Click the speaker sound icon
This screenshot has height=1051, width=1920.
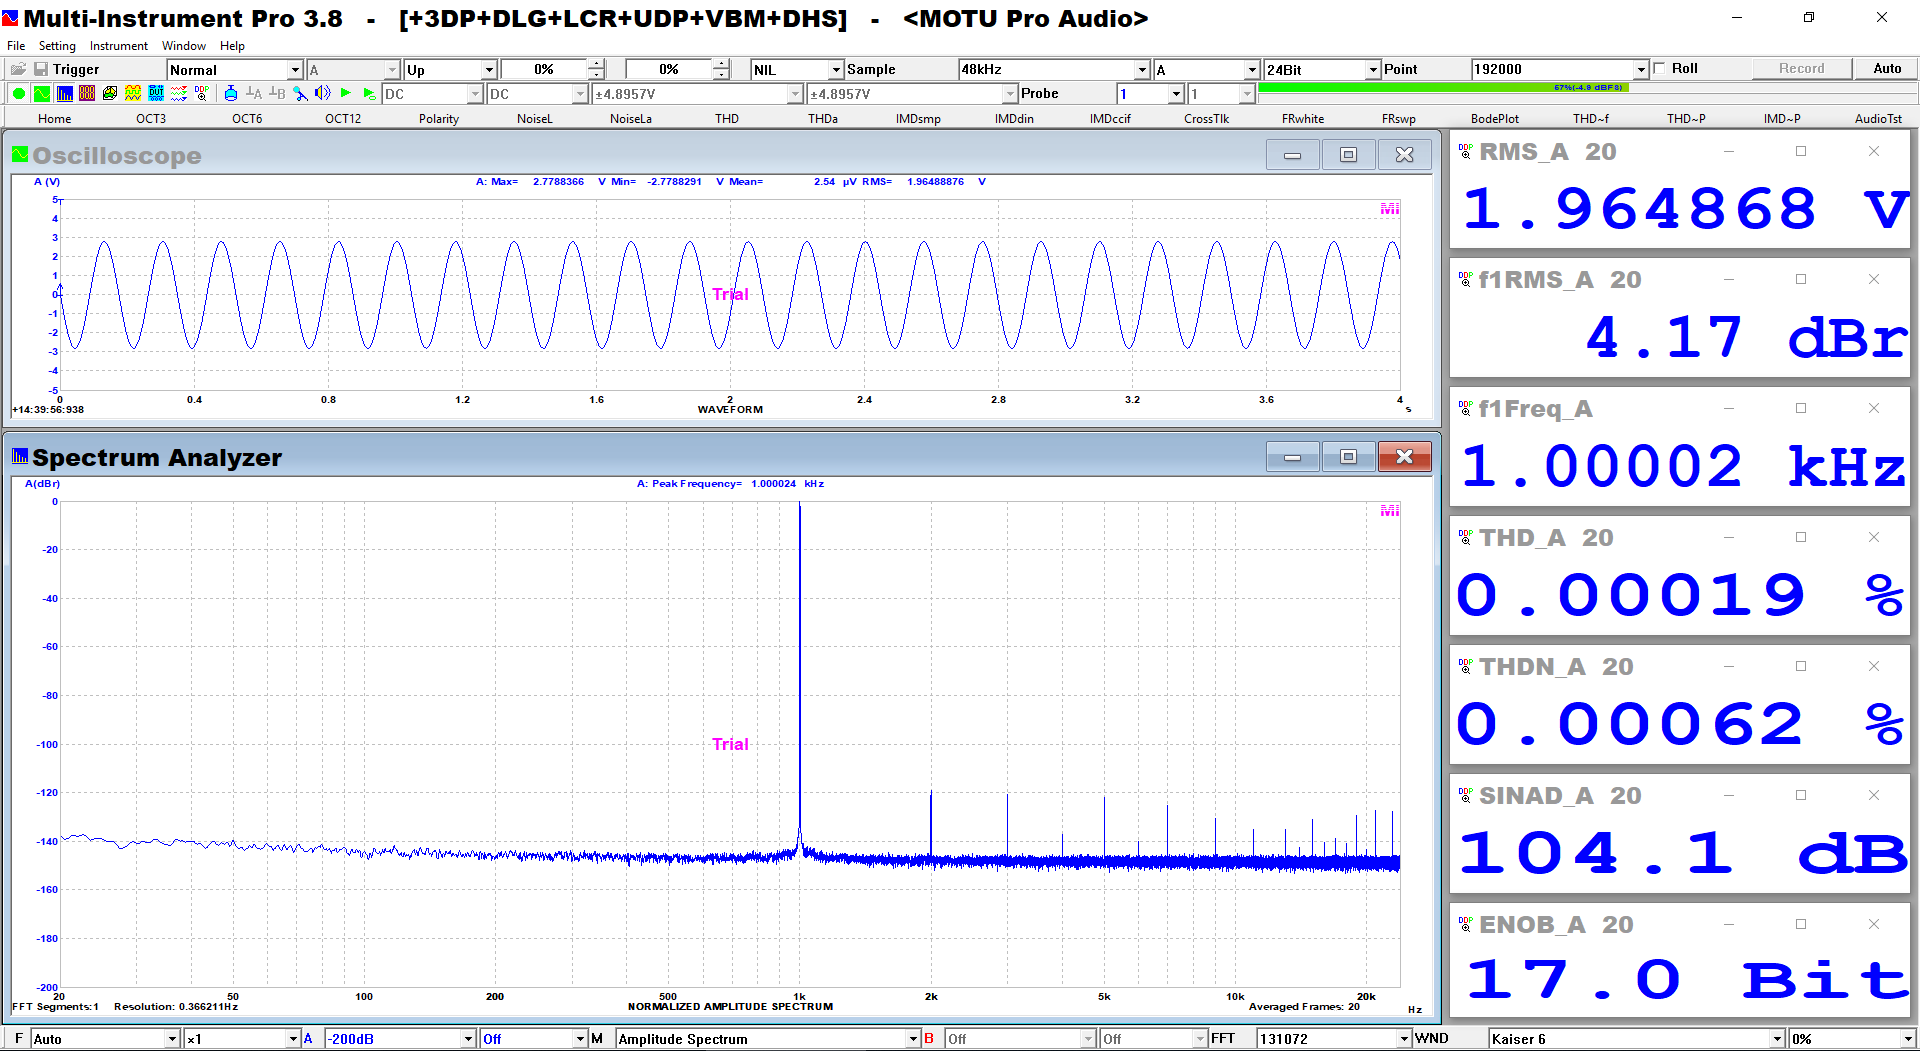323,93
